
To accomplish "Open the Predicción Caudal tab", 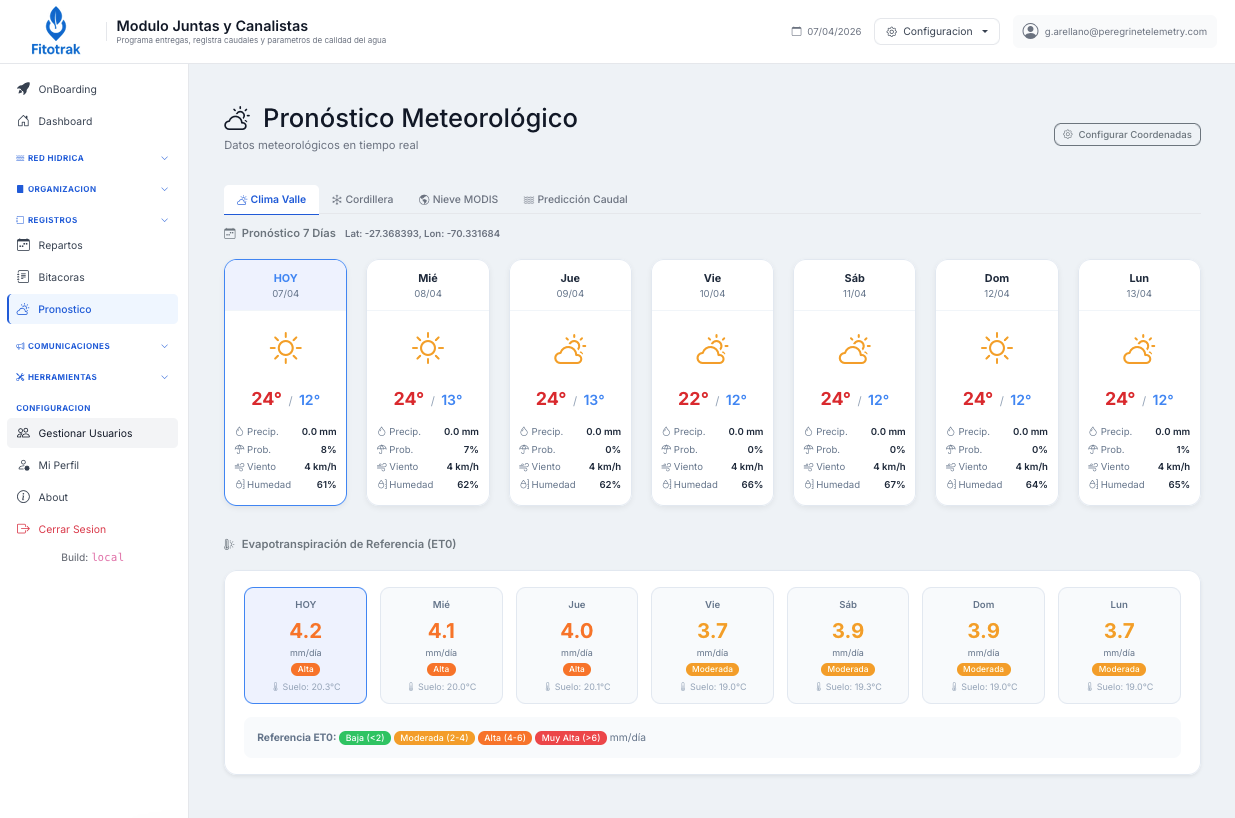I will 575,199.
